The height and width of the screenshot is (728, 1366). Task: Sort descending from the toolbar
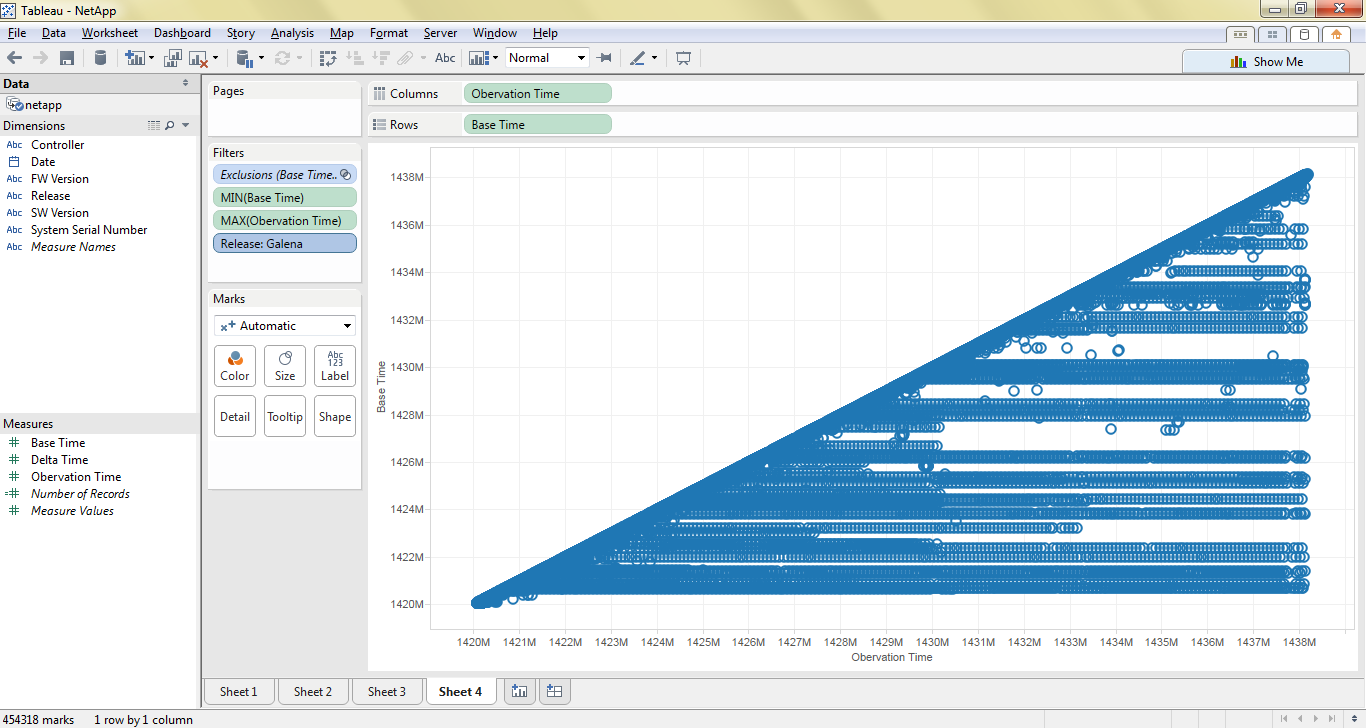point(380,58)
